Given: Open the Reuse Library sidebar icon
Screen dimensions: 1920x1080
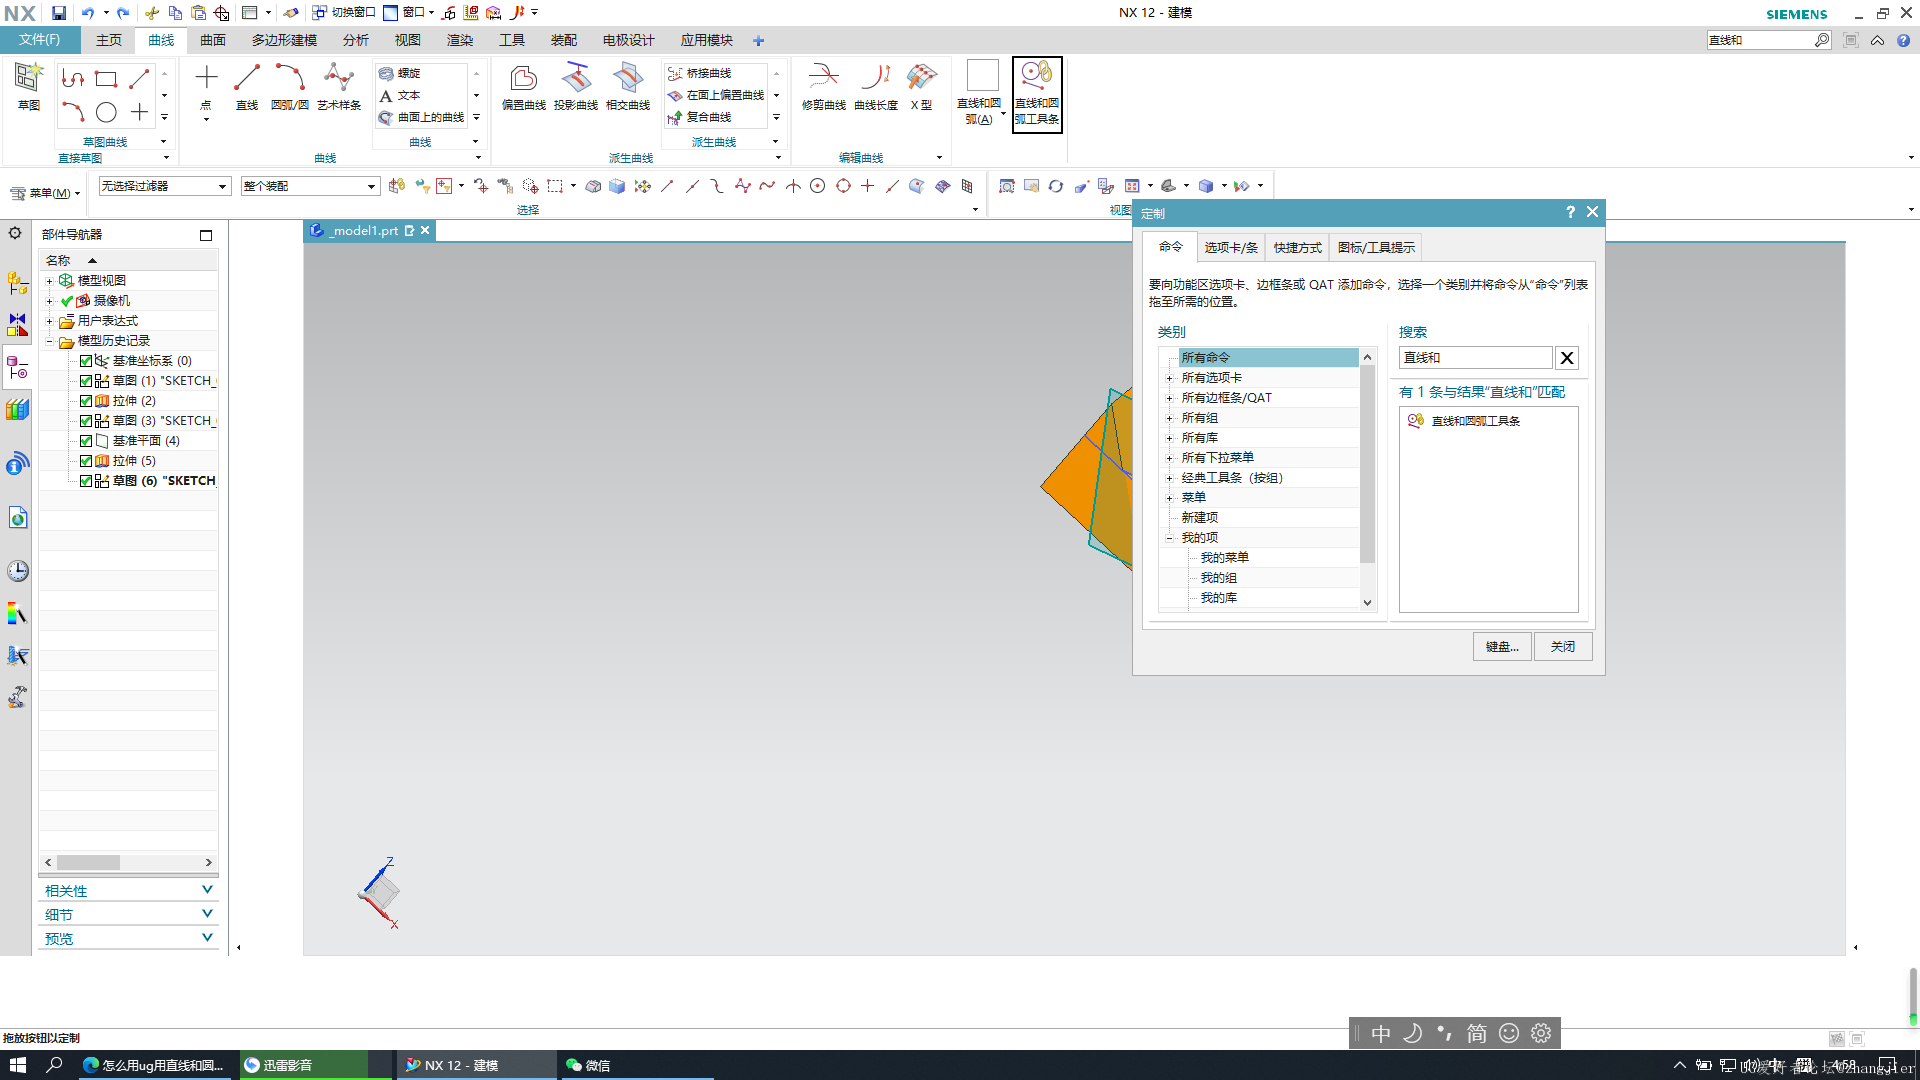Looking at the screenshot, I should [x=17, y=410].
